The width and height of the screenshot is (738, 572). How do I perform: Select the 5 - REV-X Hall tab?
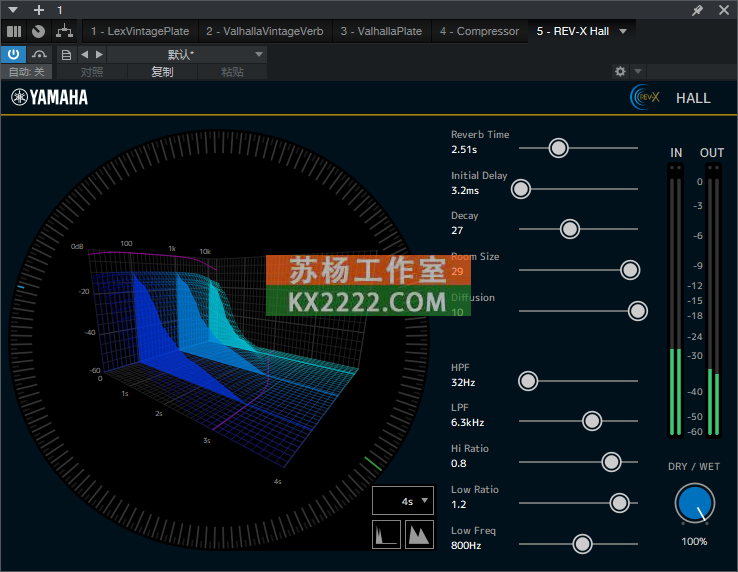coord(573,32)
